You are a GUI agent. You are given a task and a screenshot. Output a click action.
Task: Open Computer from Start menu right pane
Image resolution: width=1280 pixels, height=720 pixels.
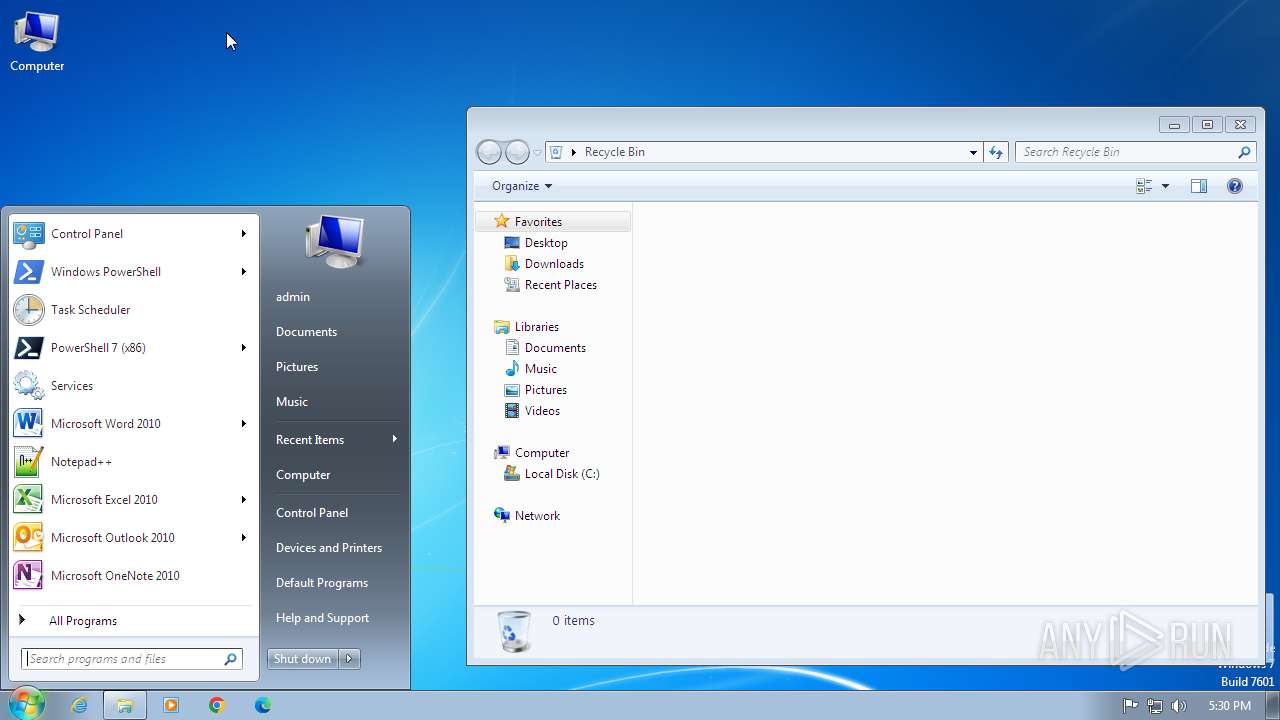[x=334, y=475]
